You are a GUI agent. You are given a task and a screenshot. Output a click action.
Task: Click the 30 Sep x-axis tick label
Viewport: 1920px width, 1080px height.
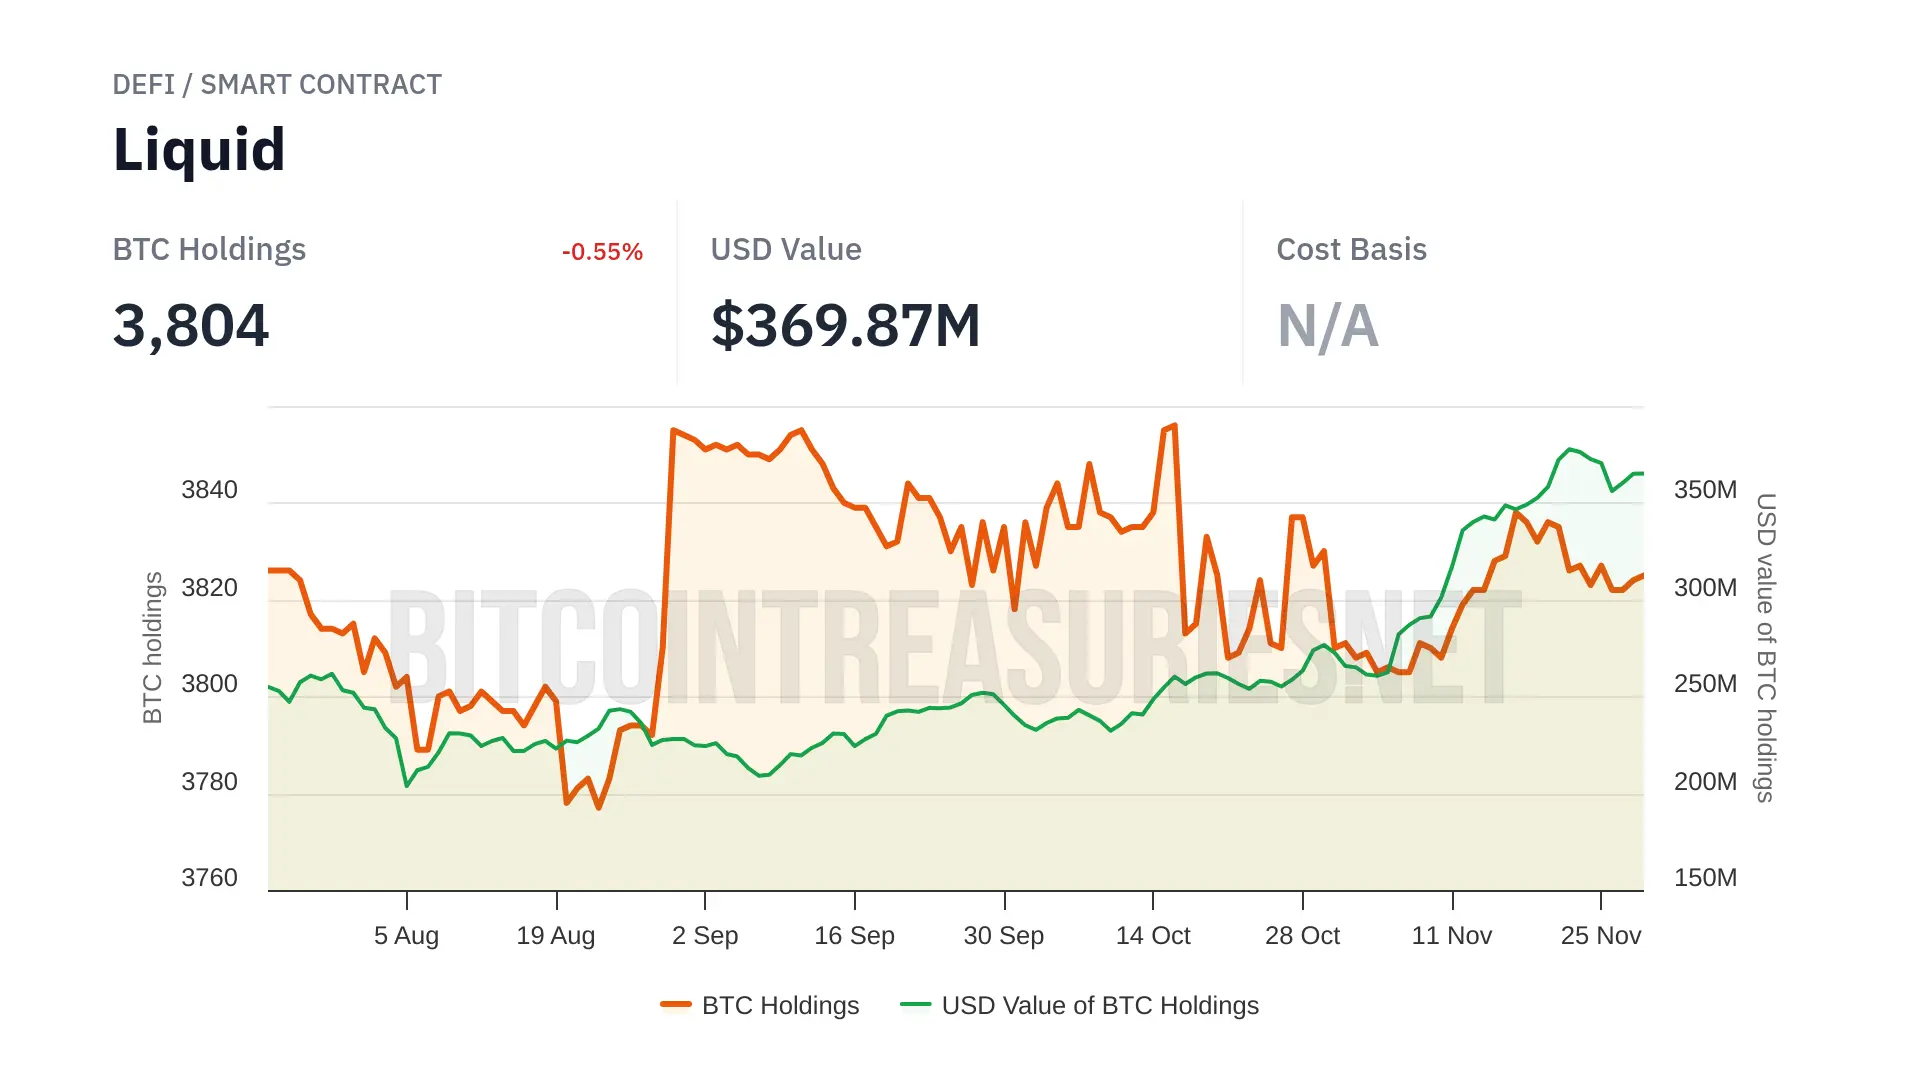click(1003, 936)
